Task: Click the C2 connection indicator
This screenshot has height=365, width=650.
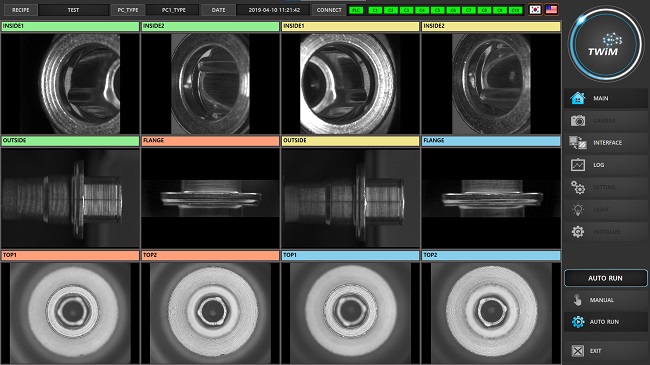Action: pos(390,10)
